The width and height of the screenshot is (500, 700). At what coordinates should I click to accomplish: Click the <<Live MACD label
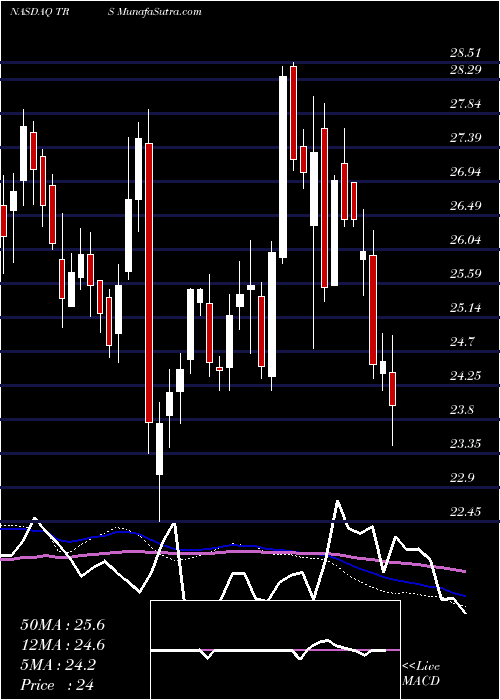coord(421,674)
